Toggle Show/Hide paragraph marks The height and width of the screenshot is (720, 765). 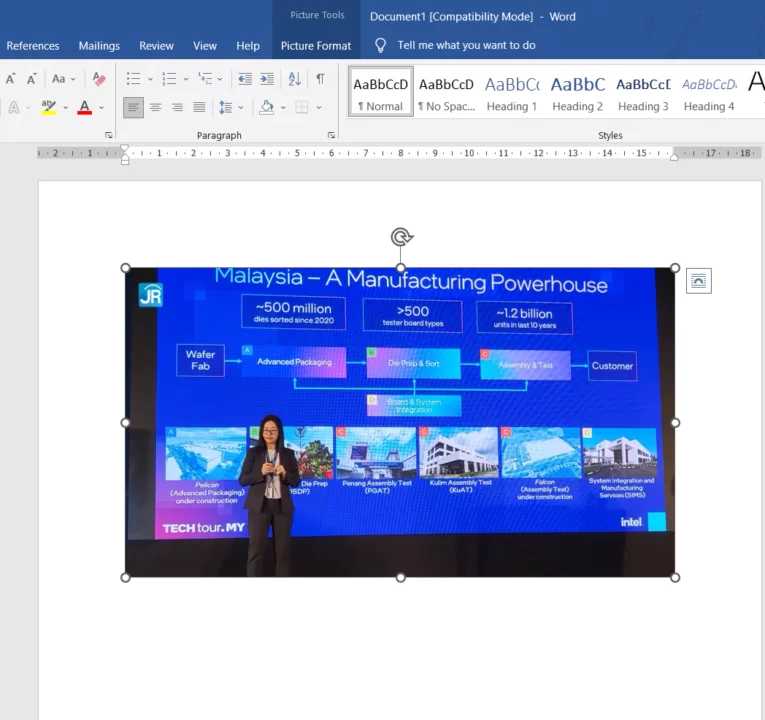(320, 79)
